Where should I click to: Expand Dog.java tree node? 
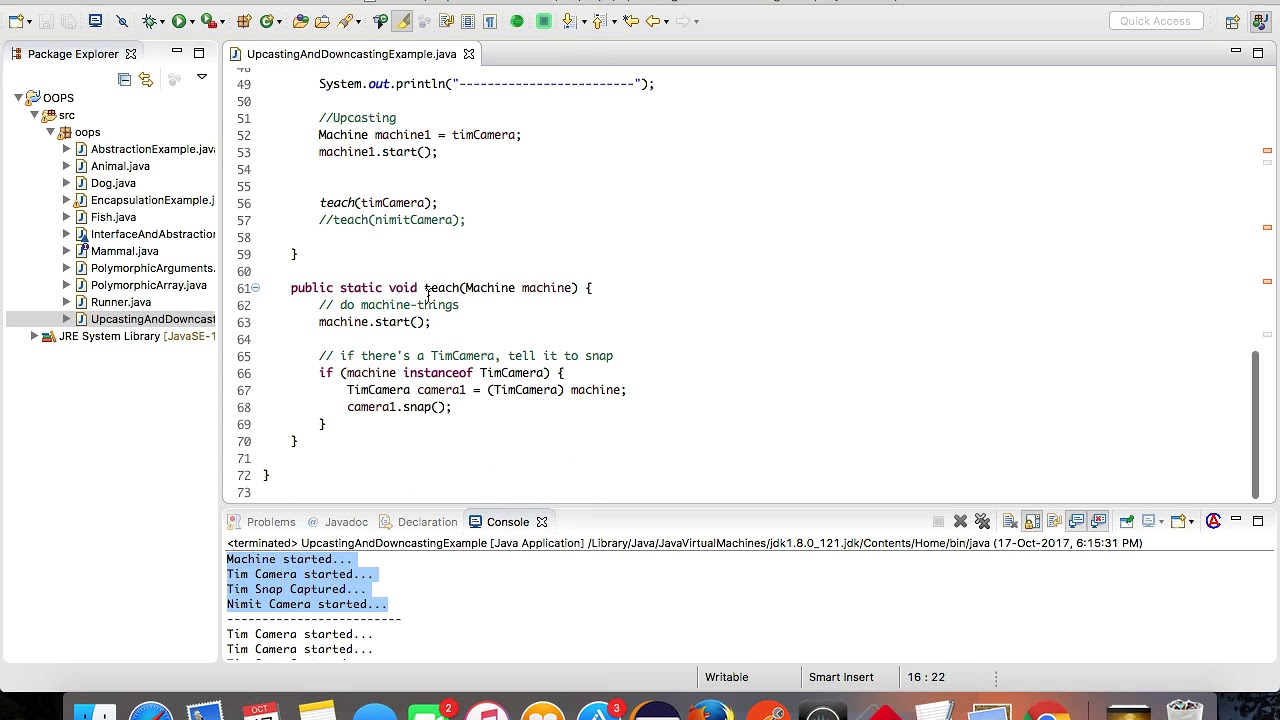tap(66, 183)
